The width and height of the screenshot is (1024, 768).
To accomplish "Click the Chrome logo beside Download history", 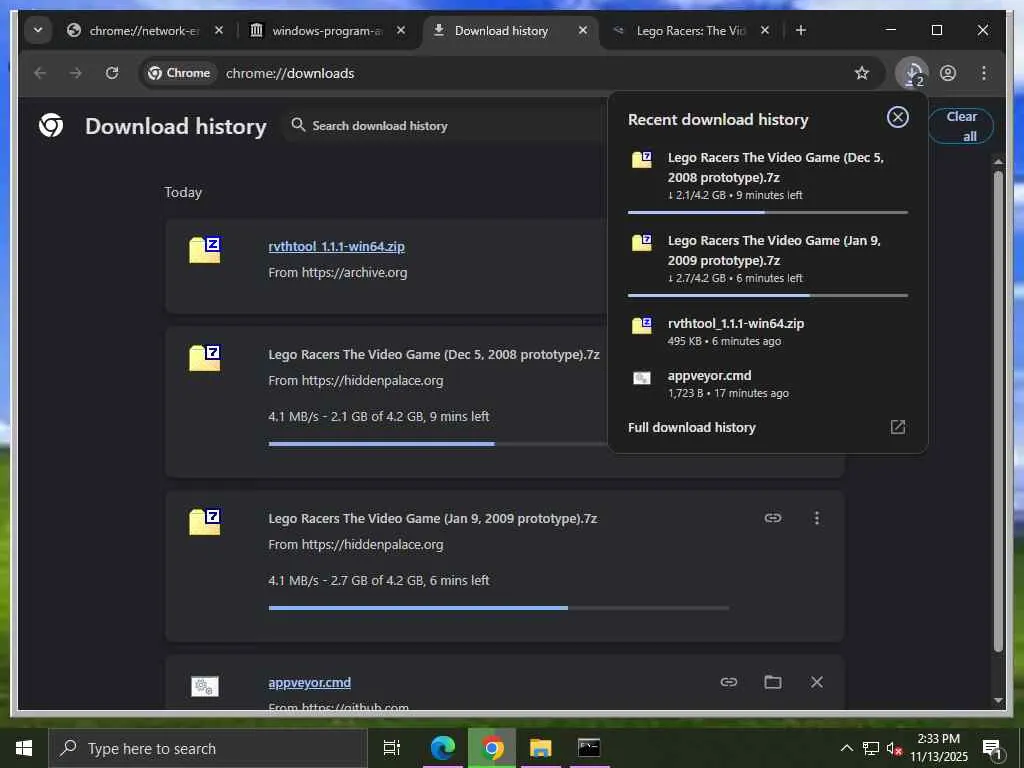I will [x=51, y=125].
